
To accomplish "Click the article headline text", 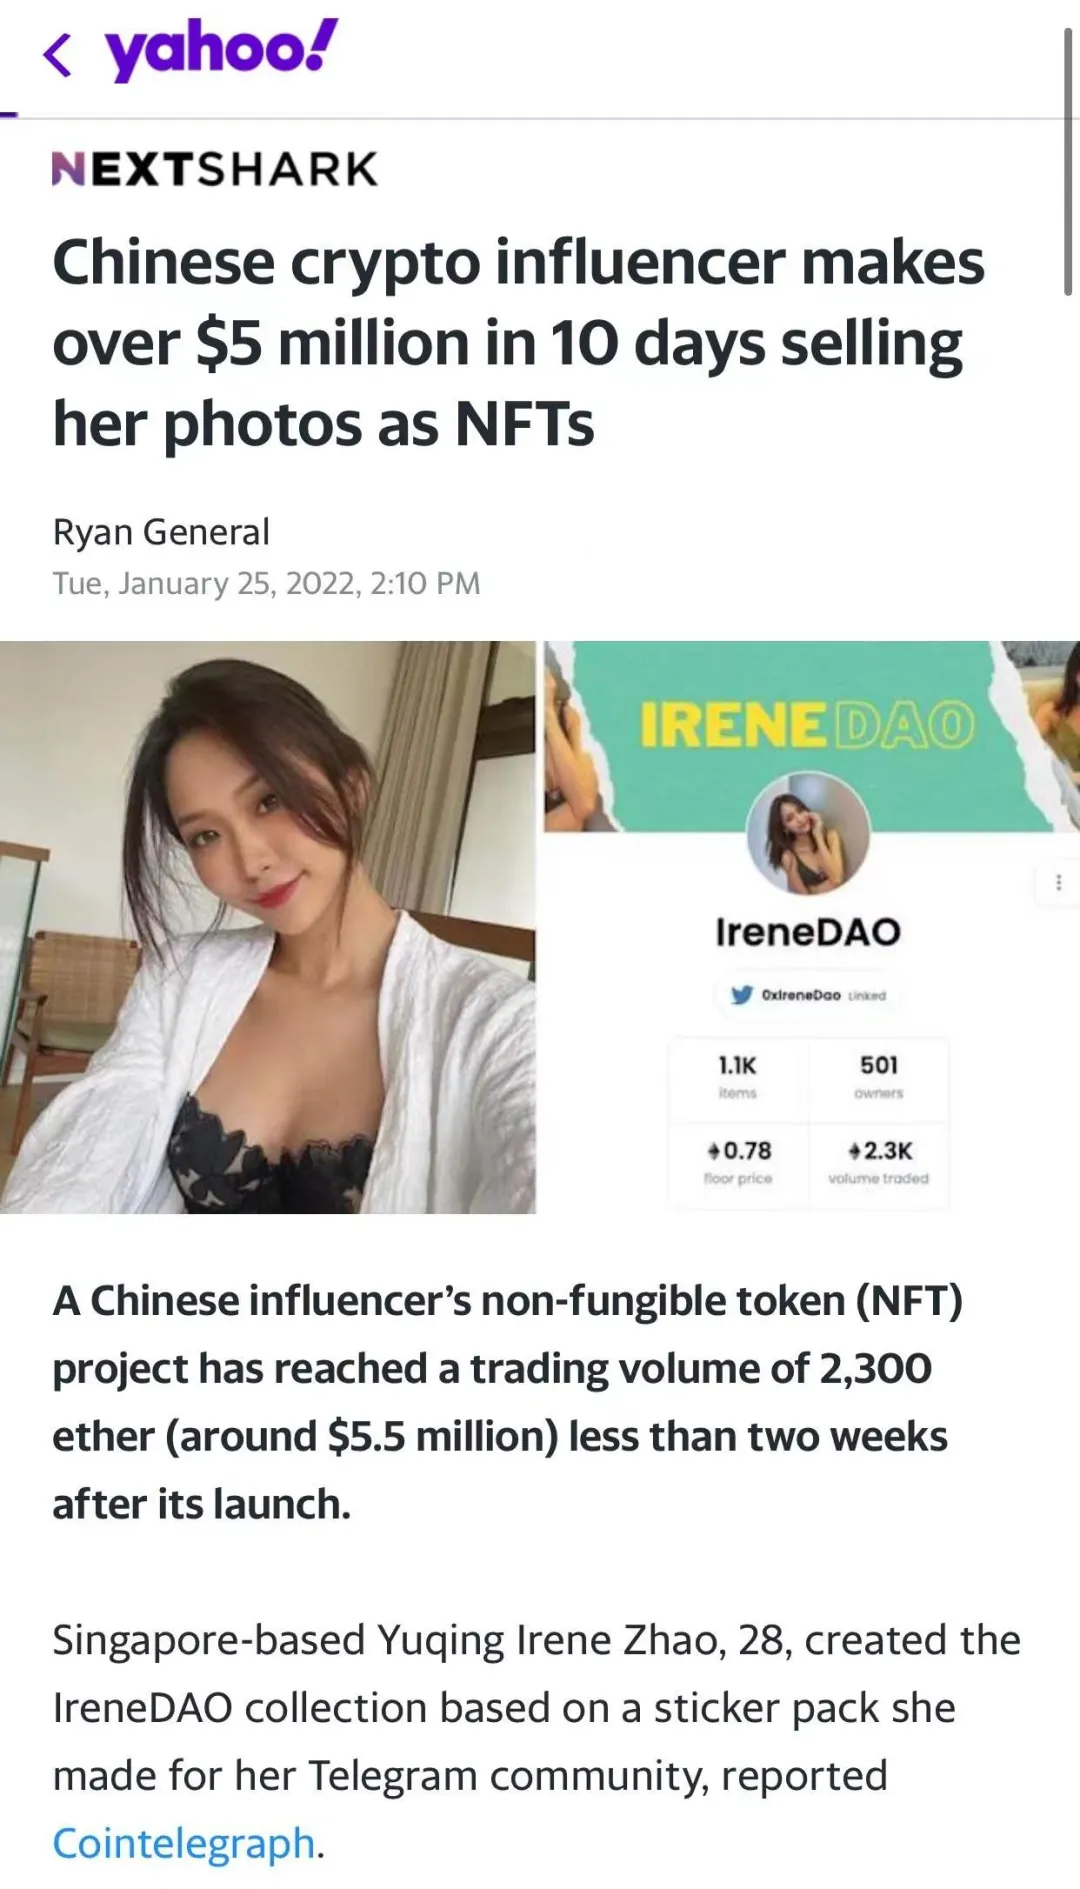I will (x=518, y=342).
